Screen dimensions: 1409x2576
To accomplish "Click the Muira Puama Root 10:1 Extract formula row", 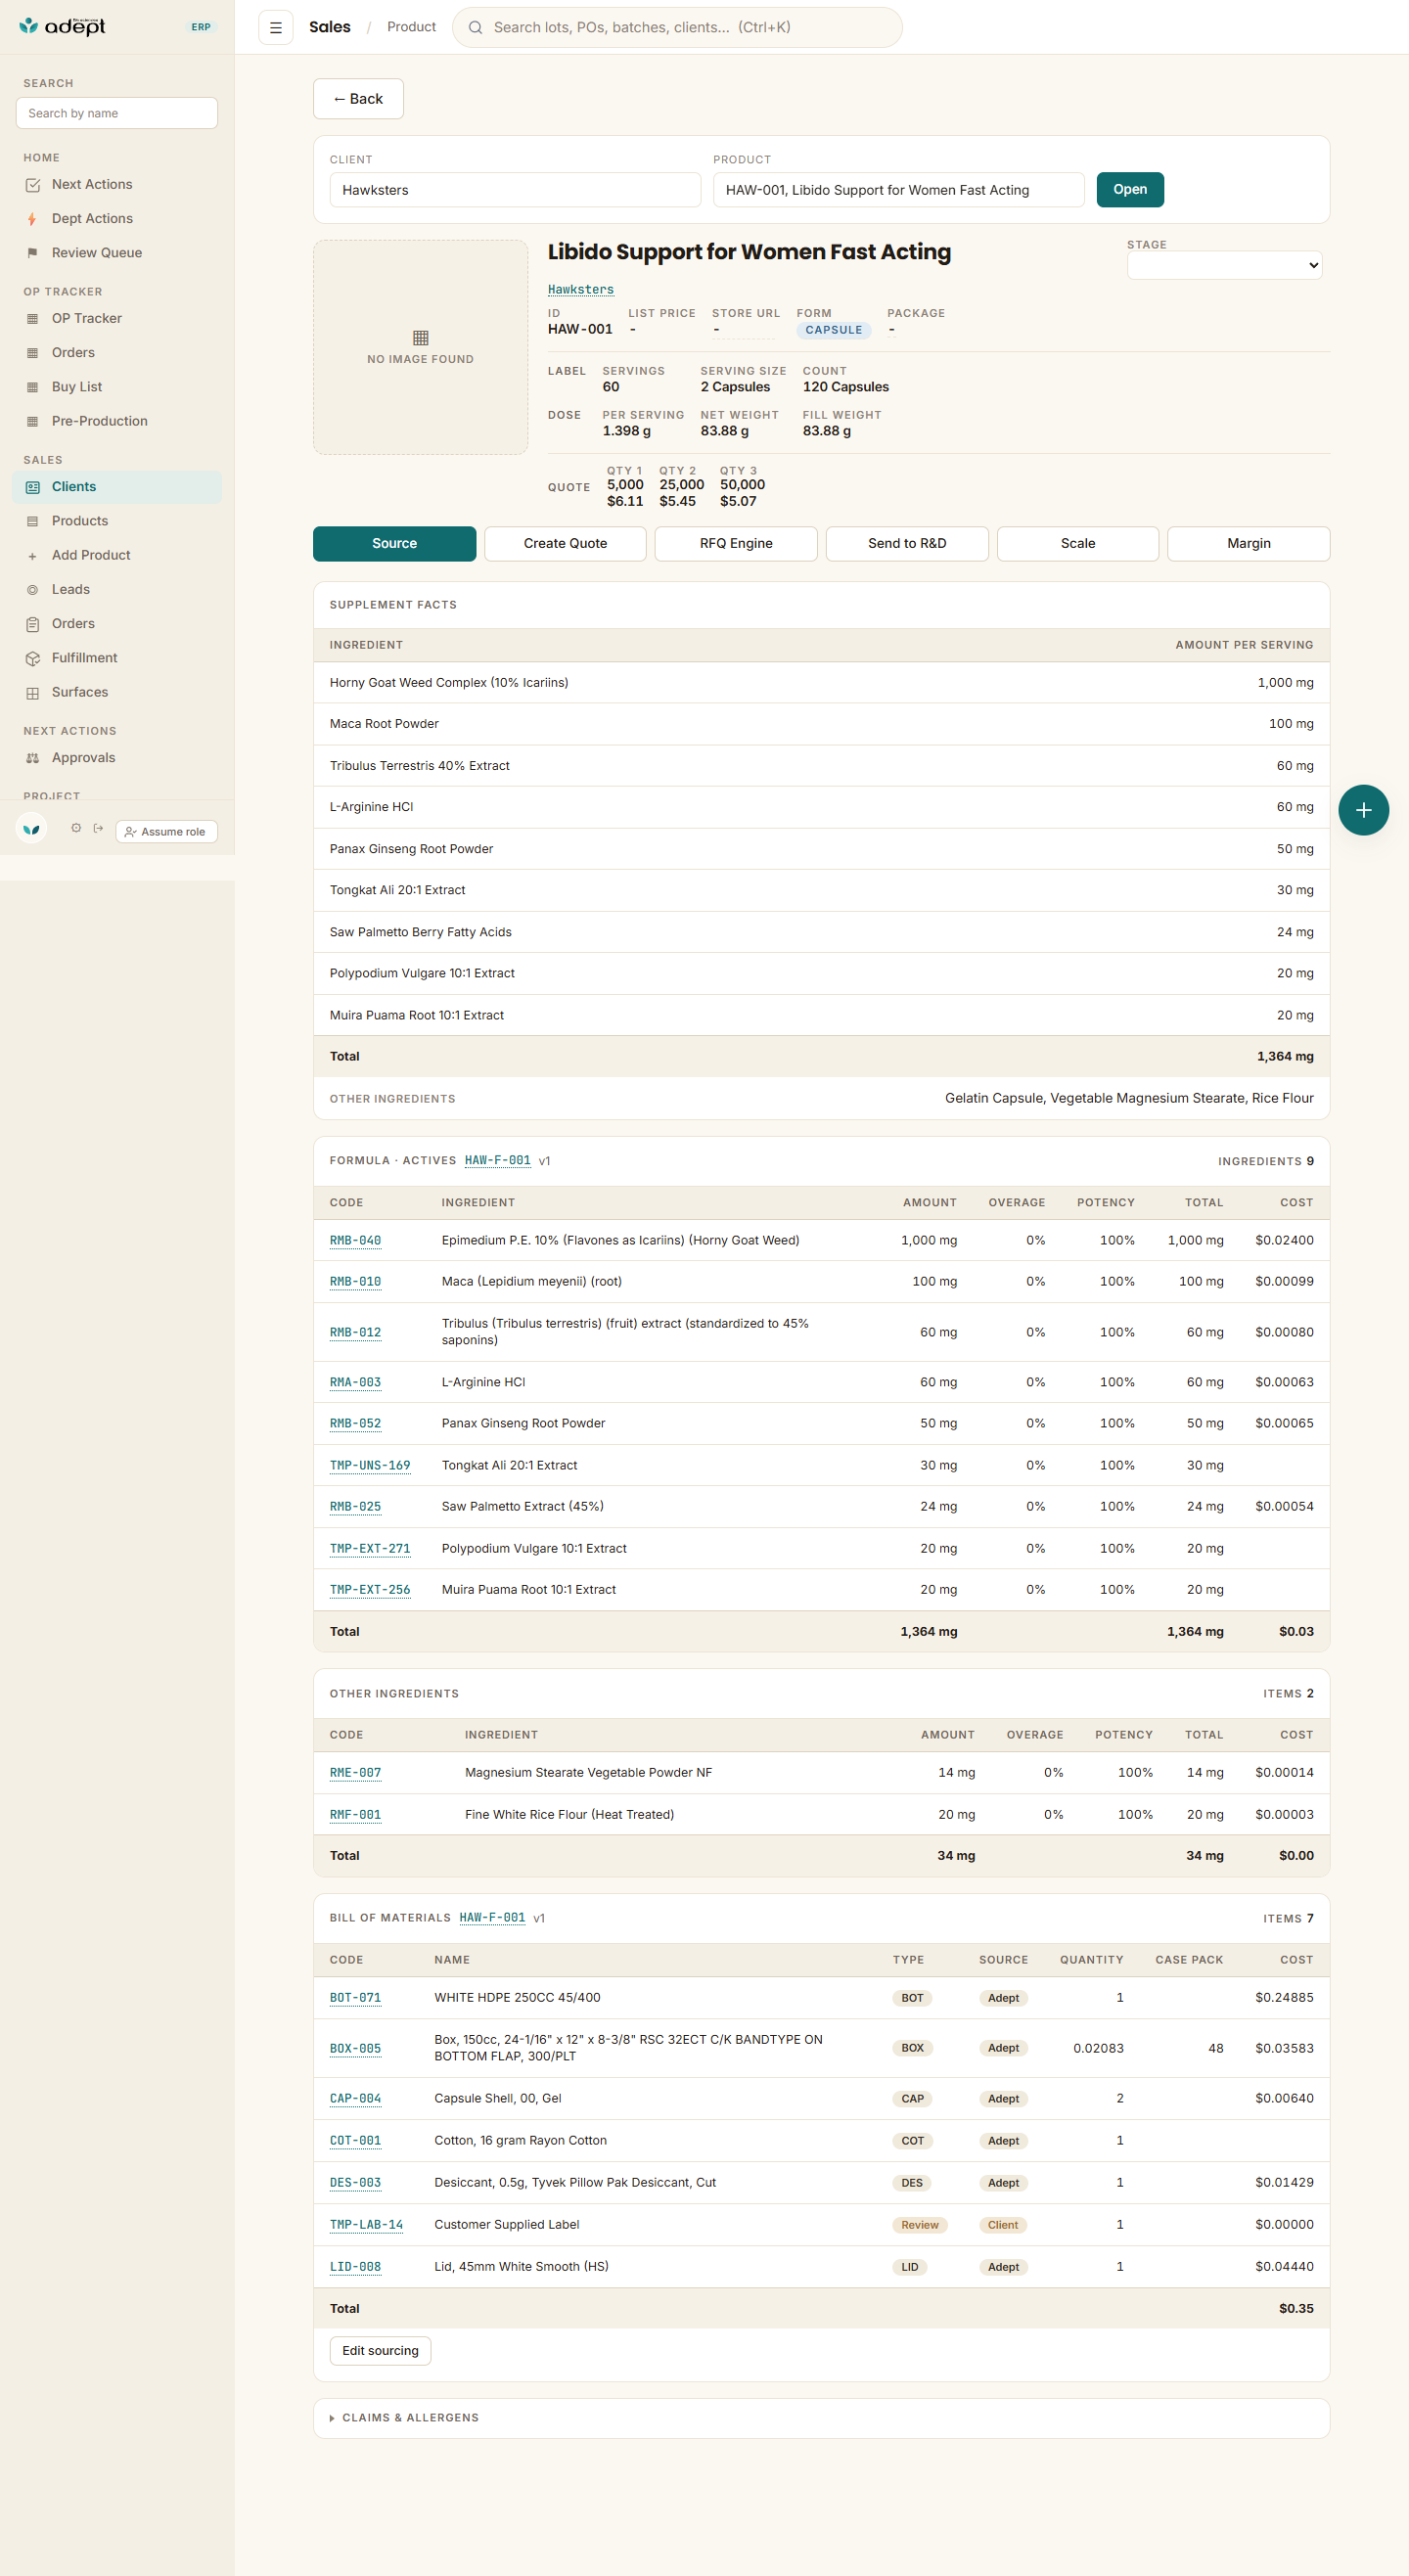I will 821,1590.
